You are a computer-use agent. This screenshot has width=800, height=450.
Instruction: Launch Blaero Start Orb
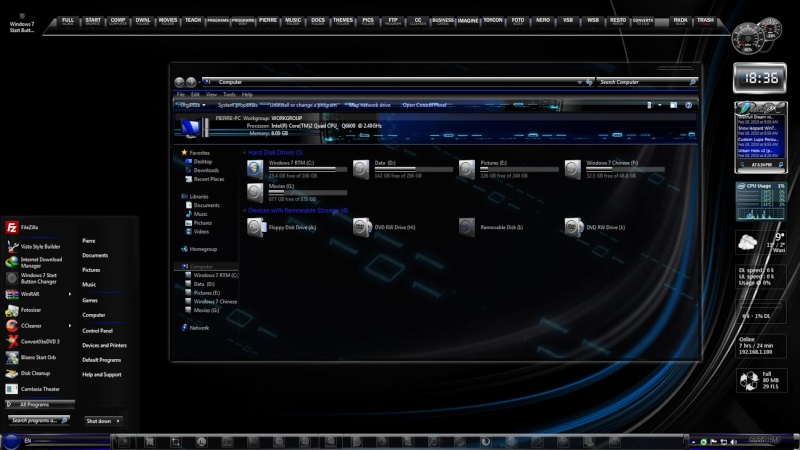(x=31, y=357)
